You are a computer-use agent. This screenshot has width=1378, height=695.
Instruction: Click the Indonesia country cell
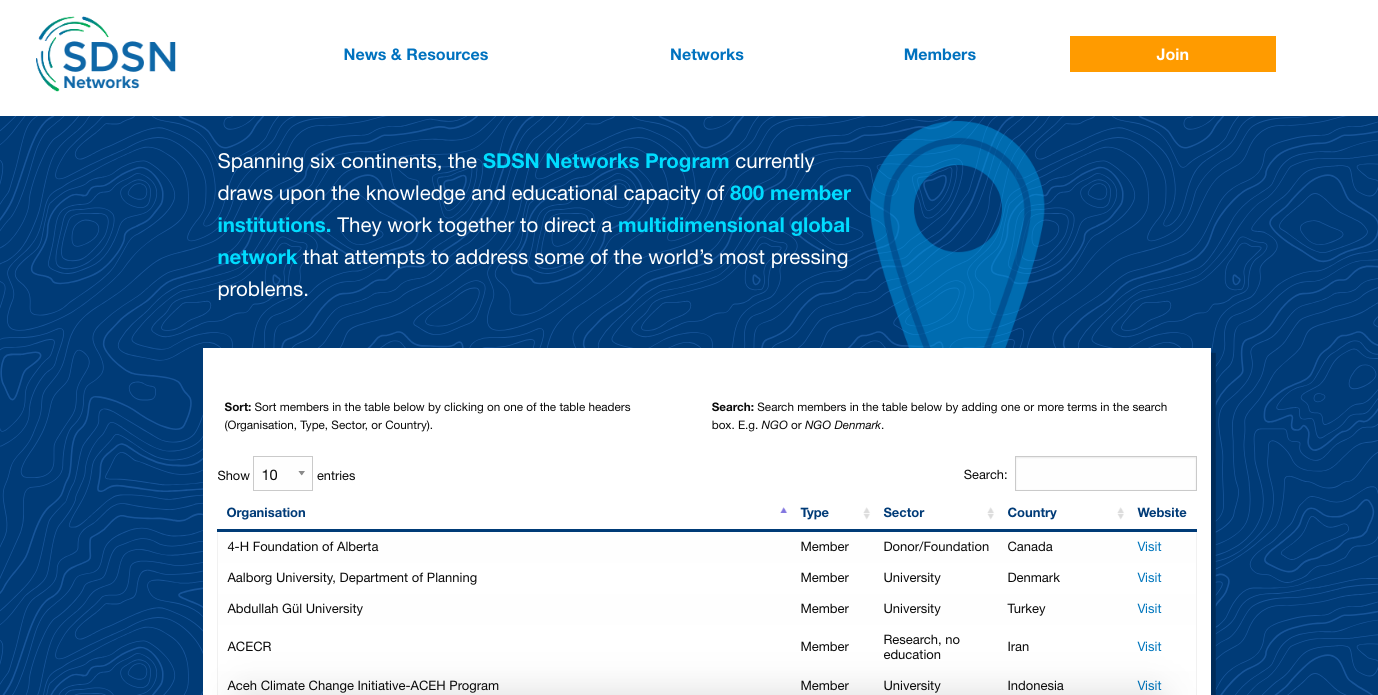[x=1035, y=686]
